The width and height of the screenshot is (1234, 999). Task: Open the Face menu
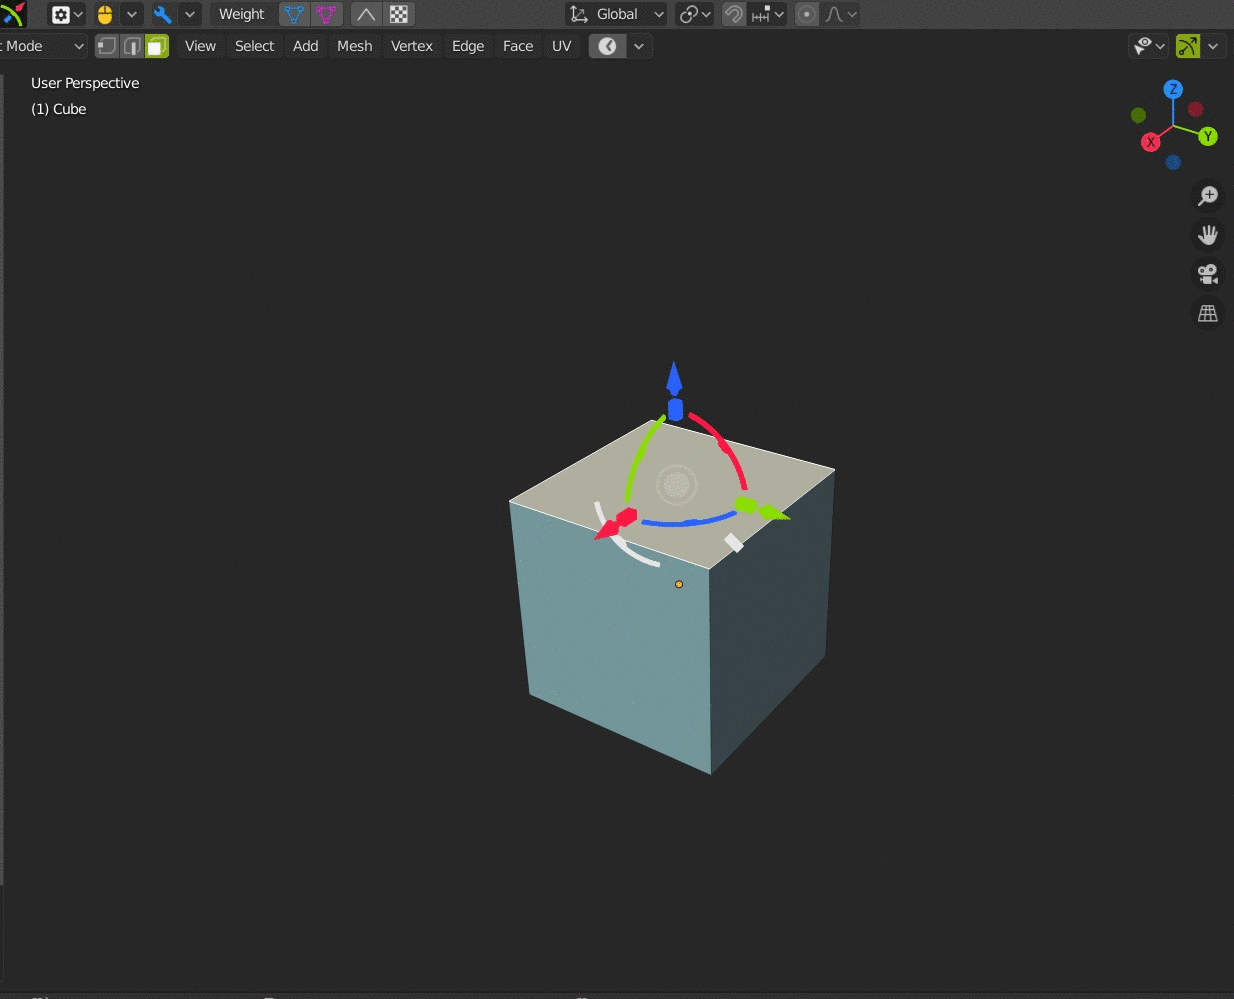click(517, 46)
